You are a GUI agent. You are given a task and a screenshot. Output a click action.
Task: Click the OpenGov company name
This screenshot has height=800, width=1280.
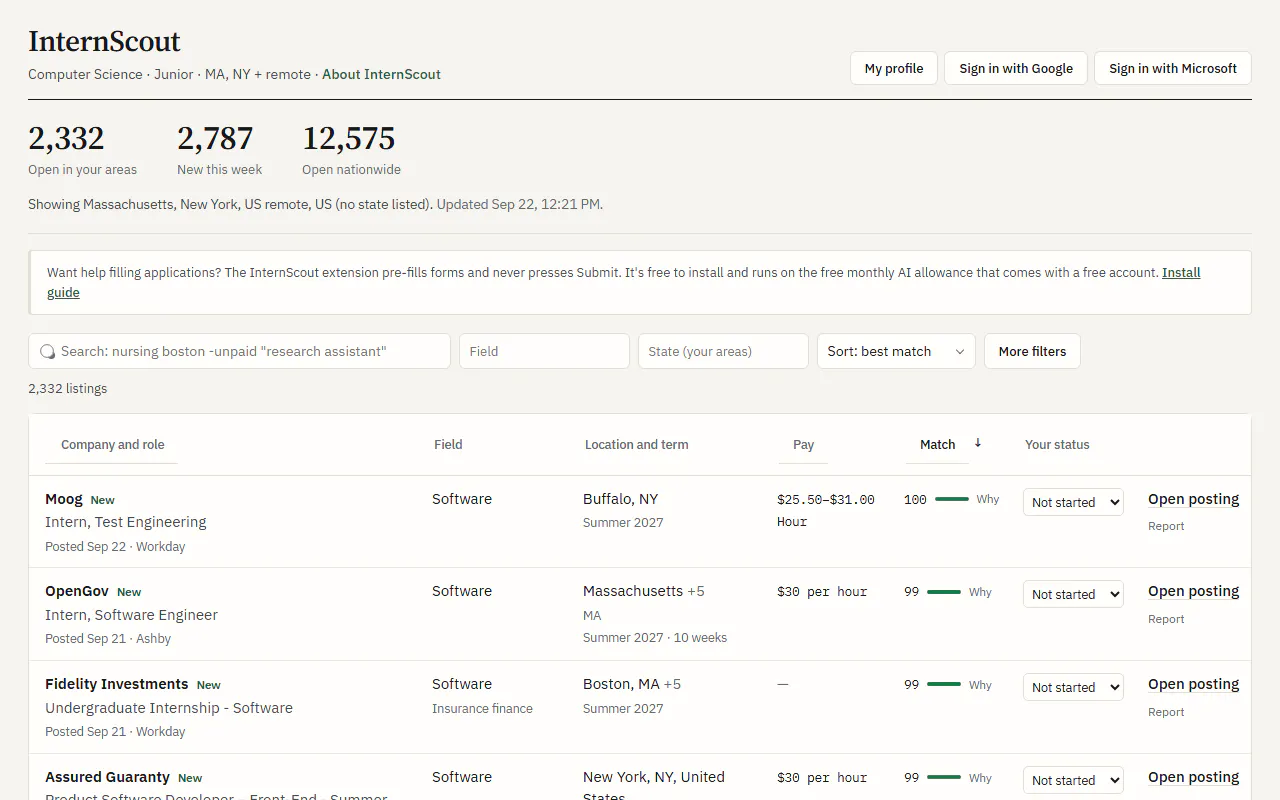(77, 591)
